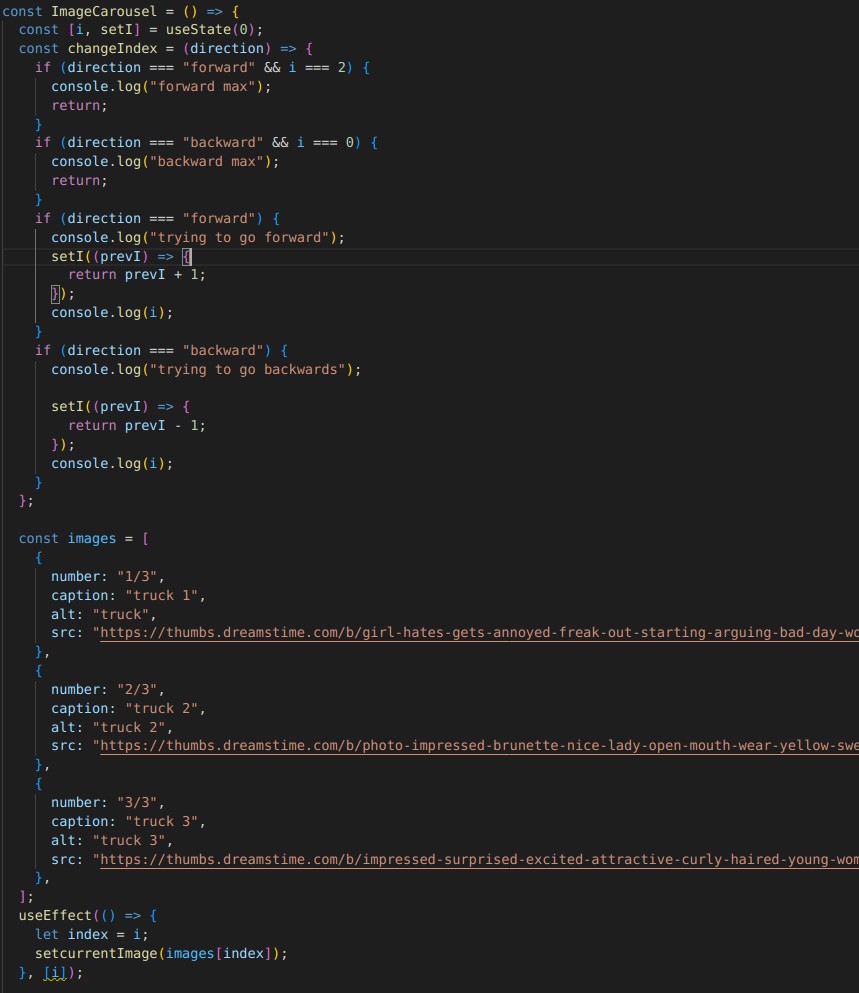Click the console.log("forward max") line
Image resolution: width=859 pixels, height=993 pixels.
(x=161, y=86)
